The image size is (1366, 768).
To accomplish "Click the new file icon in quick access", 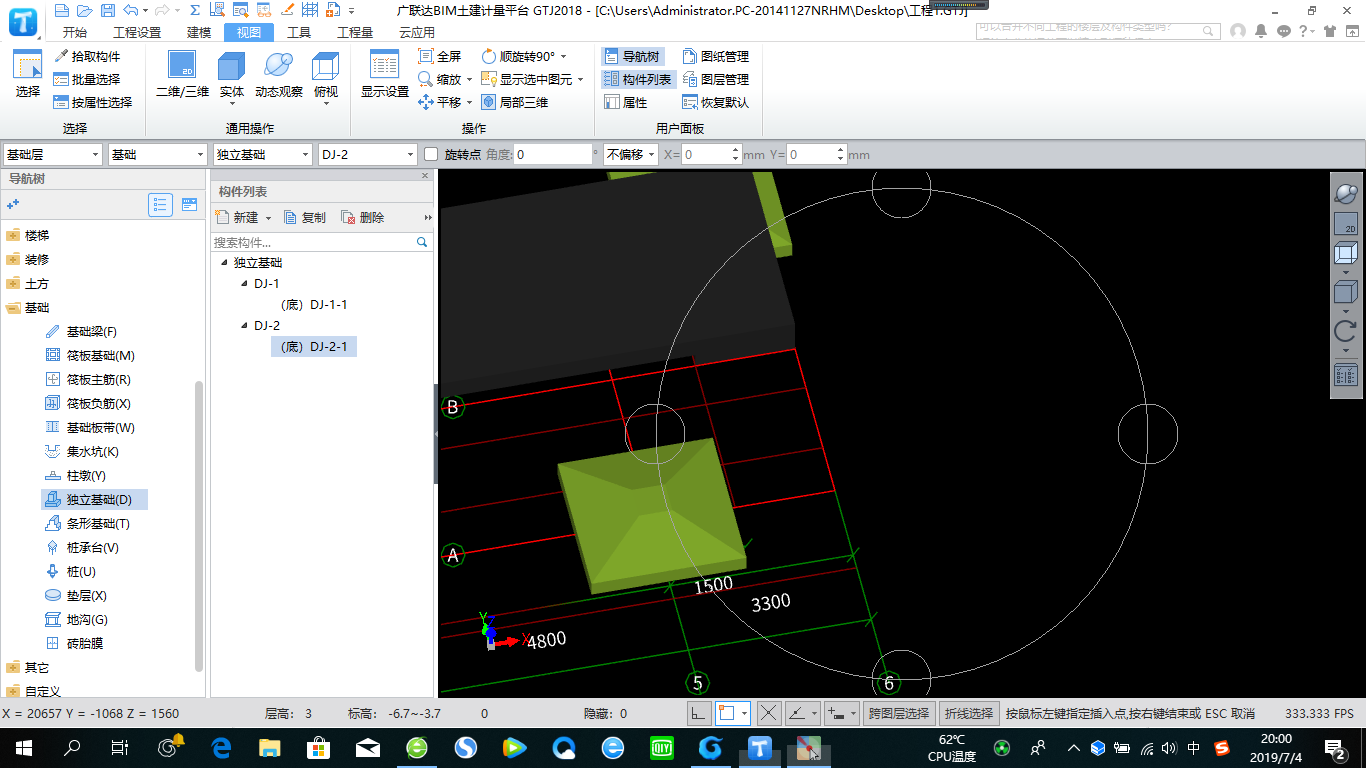I will coord(62,10).
